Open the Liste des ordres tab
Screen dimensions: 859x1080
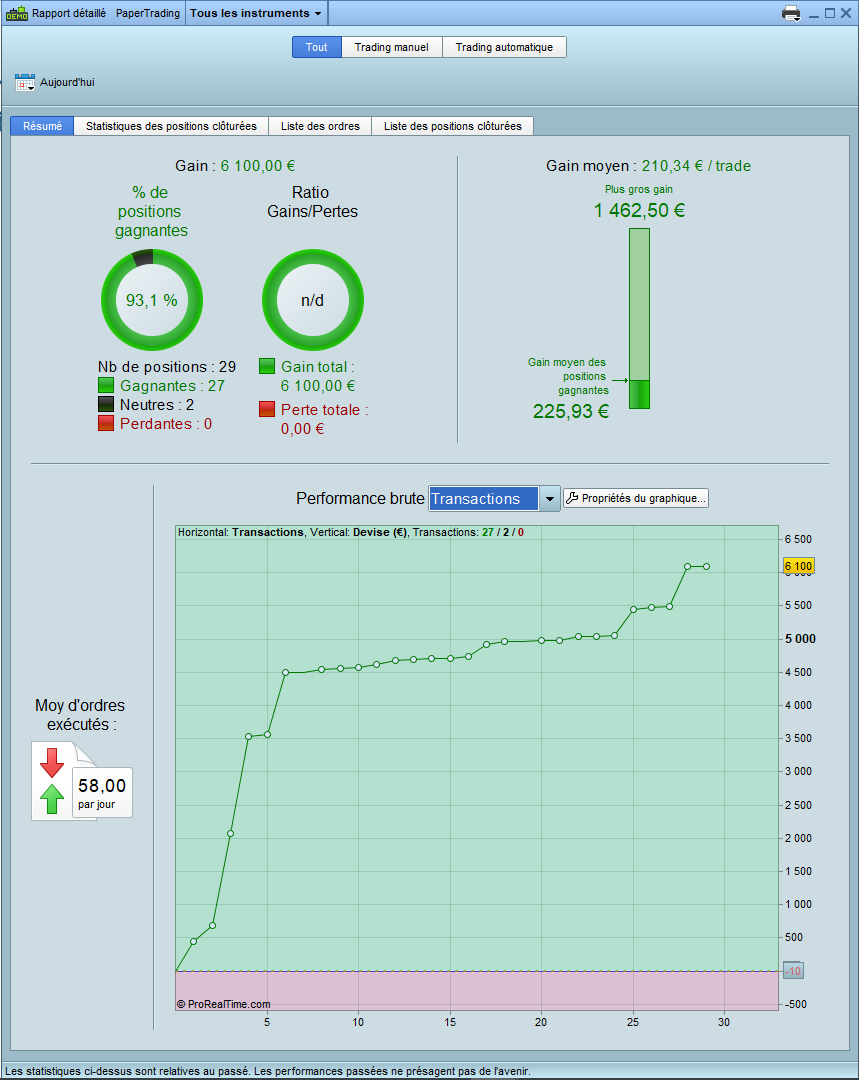click(x=320, y=126)
